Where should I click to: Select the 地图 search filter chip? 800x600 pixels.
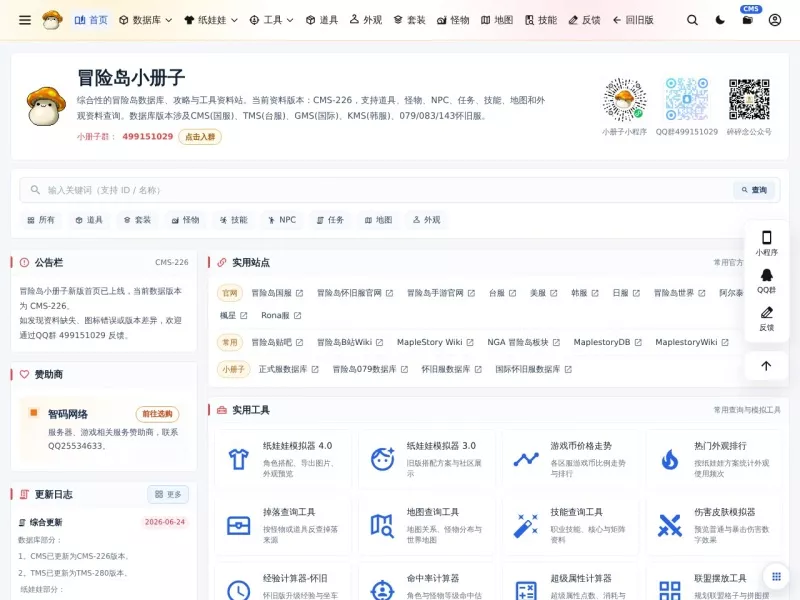pos(378,220)
